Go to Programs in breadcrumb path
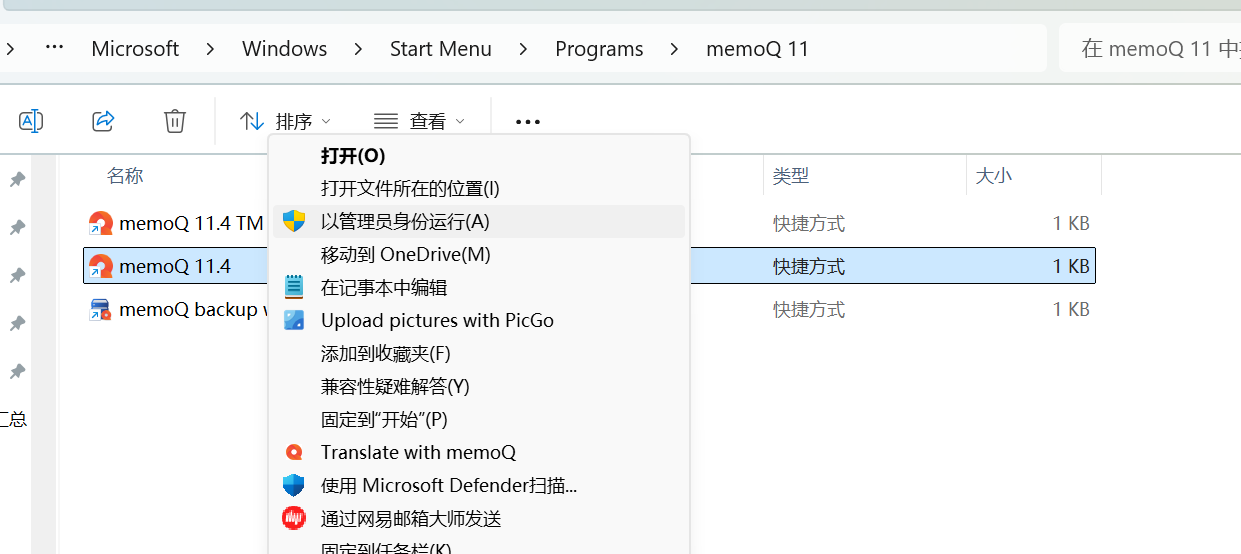The image size is (1241, 554). [599, 48]
